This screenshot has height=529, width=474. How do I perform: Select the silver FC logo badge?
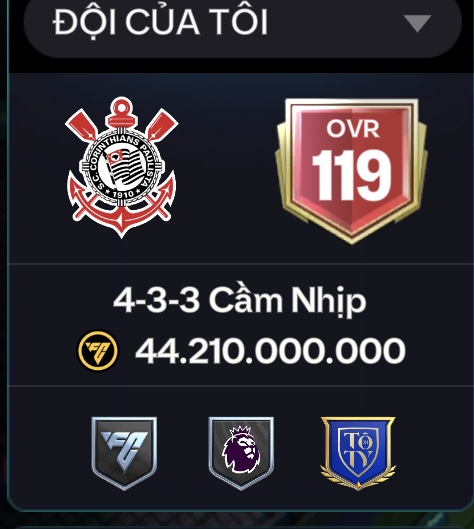point(124,453)
